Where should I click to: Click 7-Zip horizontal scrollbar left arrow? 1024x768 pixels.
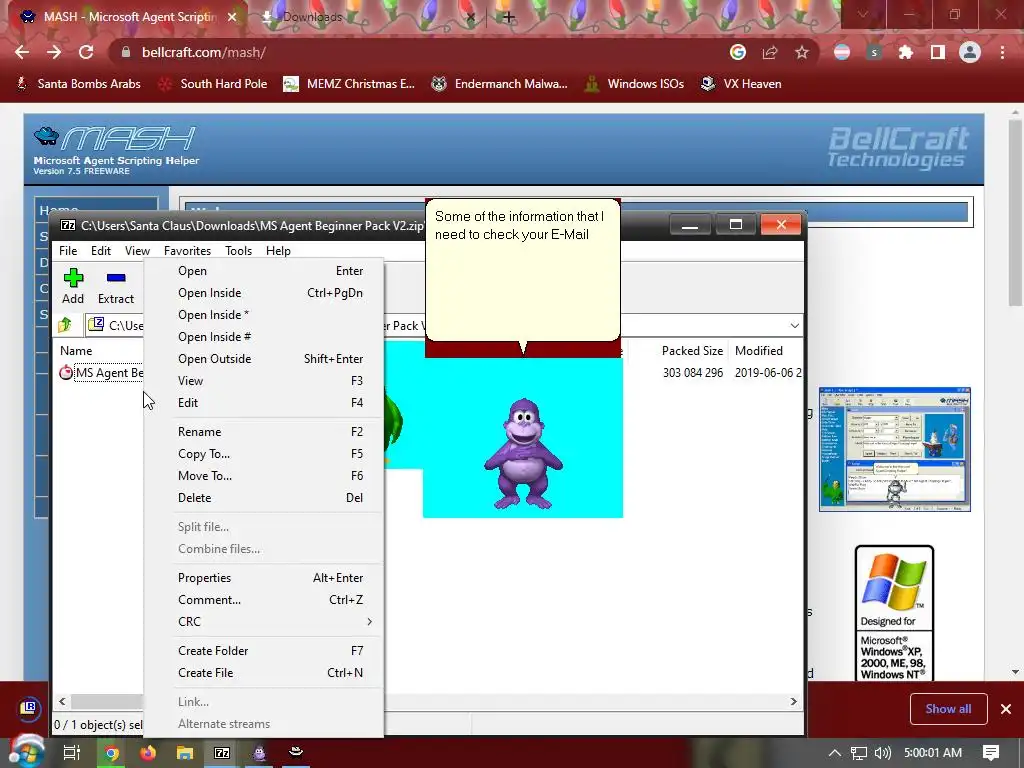tap(62, 701)
